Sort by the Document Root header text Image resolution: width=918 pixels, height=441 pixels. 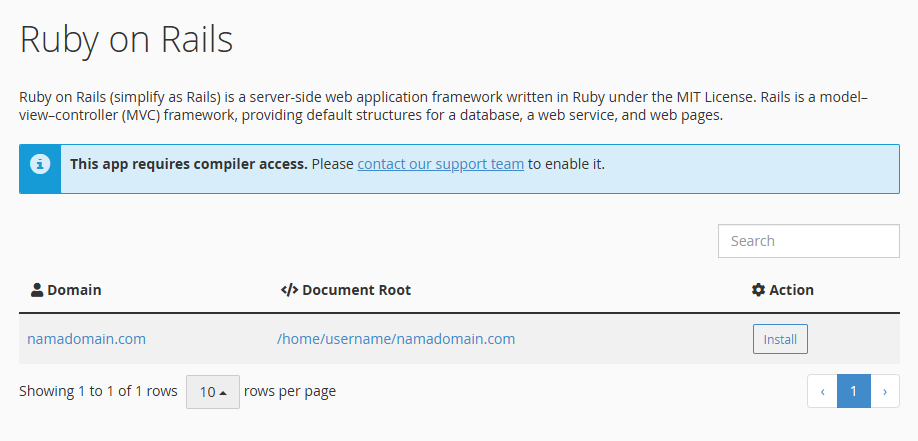(x=357, y=290)
